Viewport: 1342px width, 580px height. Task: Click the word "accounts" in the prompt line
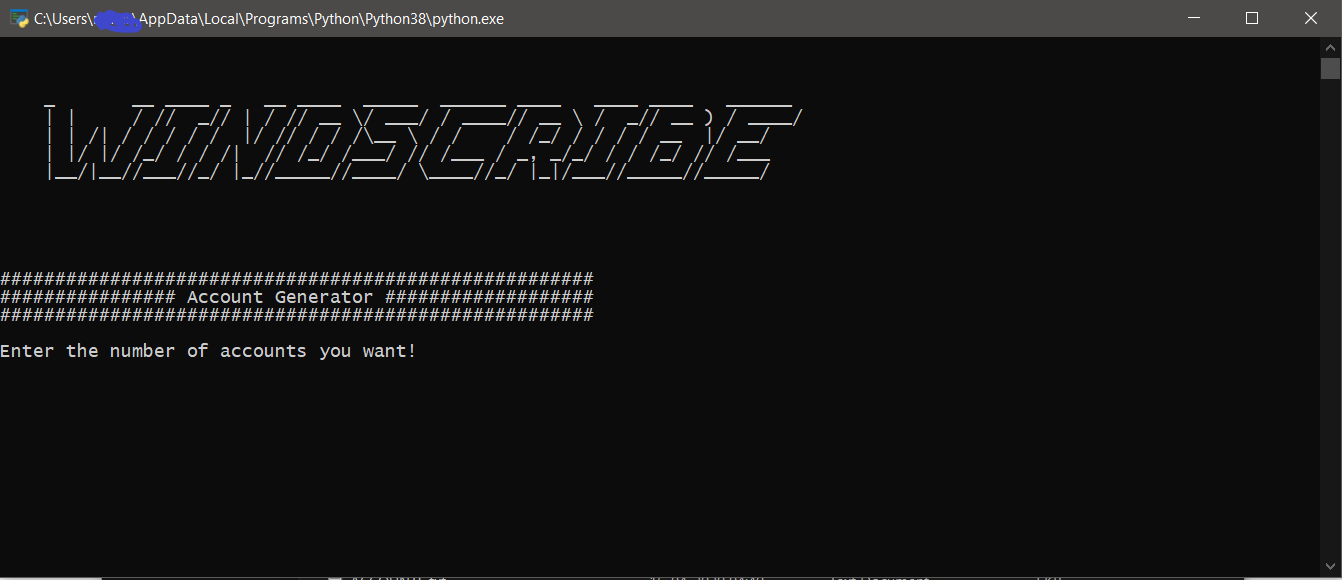263,351
